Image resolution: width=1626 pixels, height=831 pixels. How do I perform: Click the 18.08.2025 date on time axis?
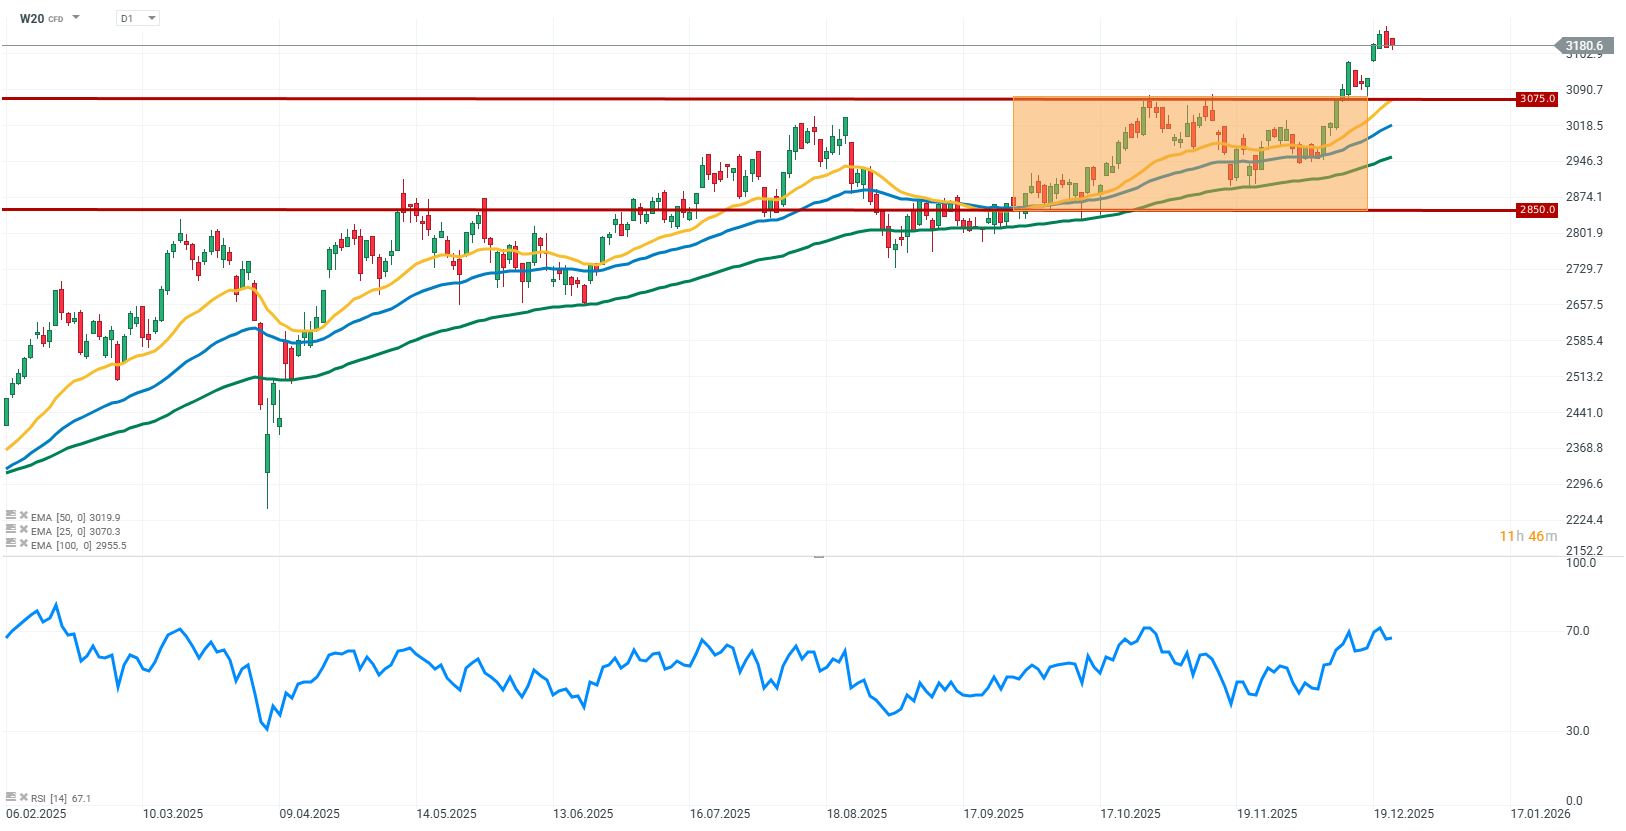click(857, 813)
